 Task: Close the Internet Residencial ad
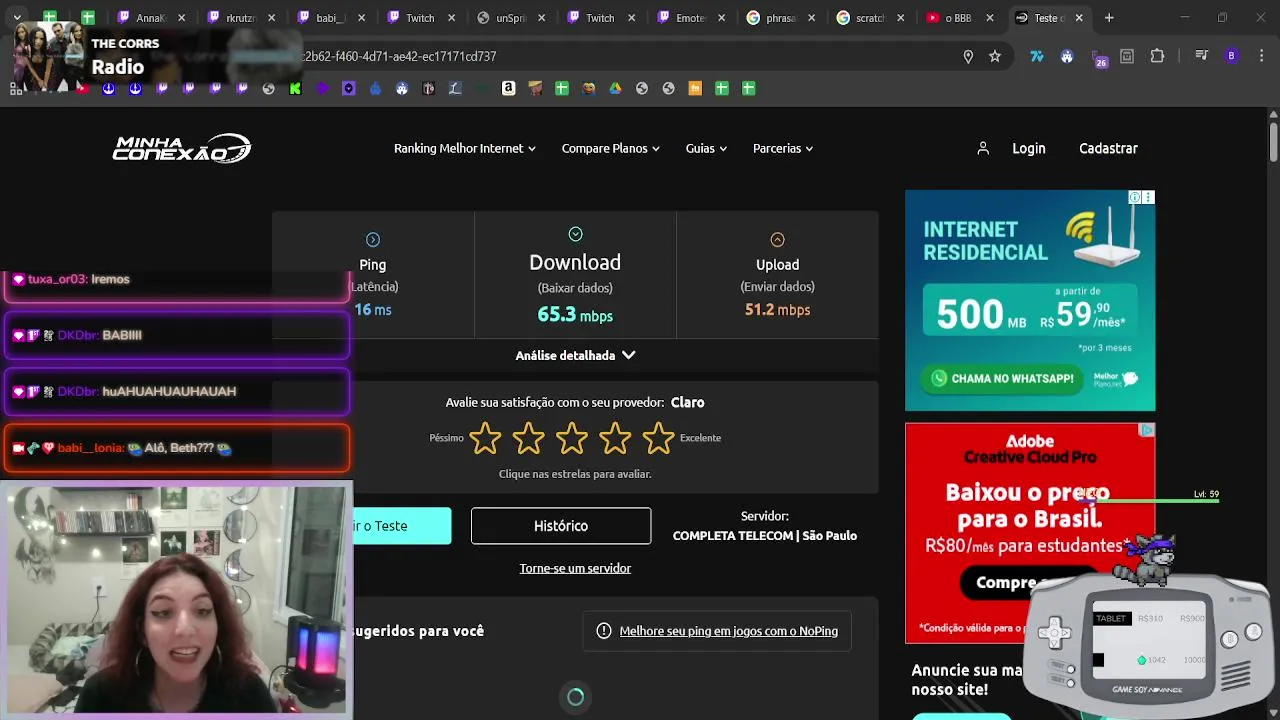click(x=1148, y=197)
